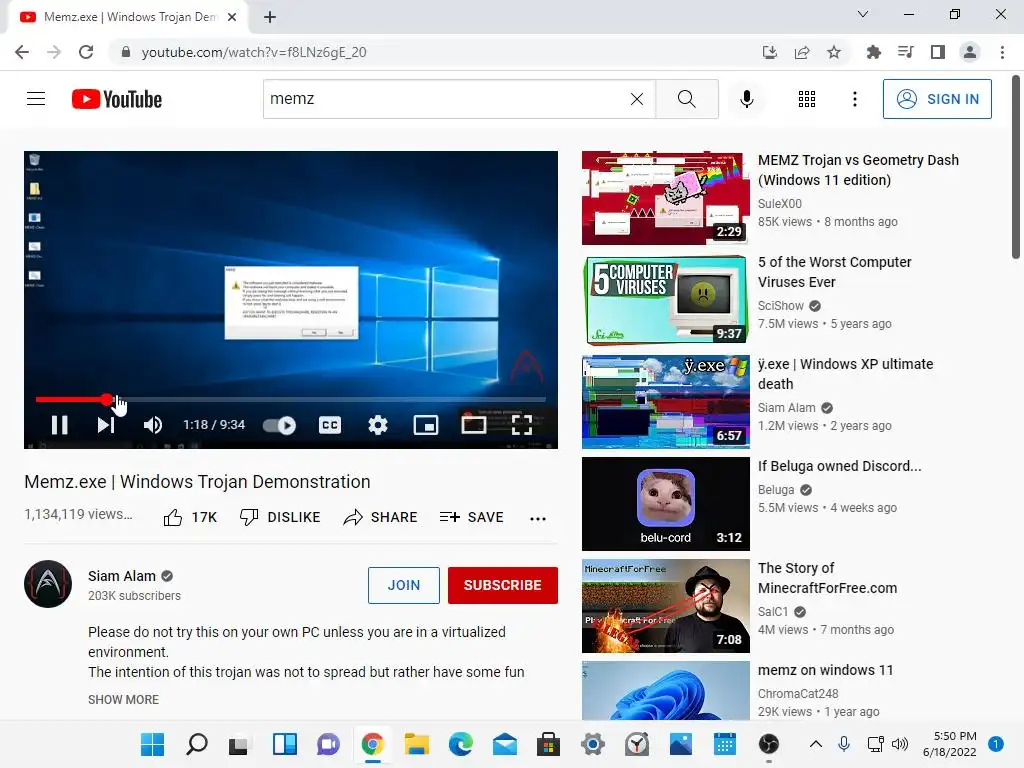Close the Memz.exe tab
The width and height of the screenshot is (1024, 768).
(x=232, y=17)
